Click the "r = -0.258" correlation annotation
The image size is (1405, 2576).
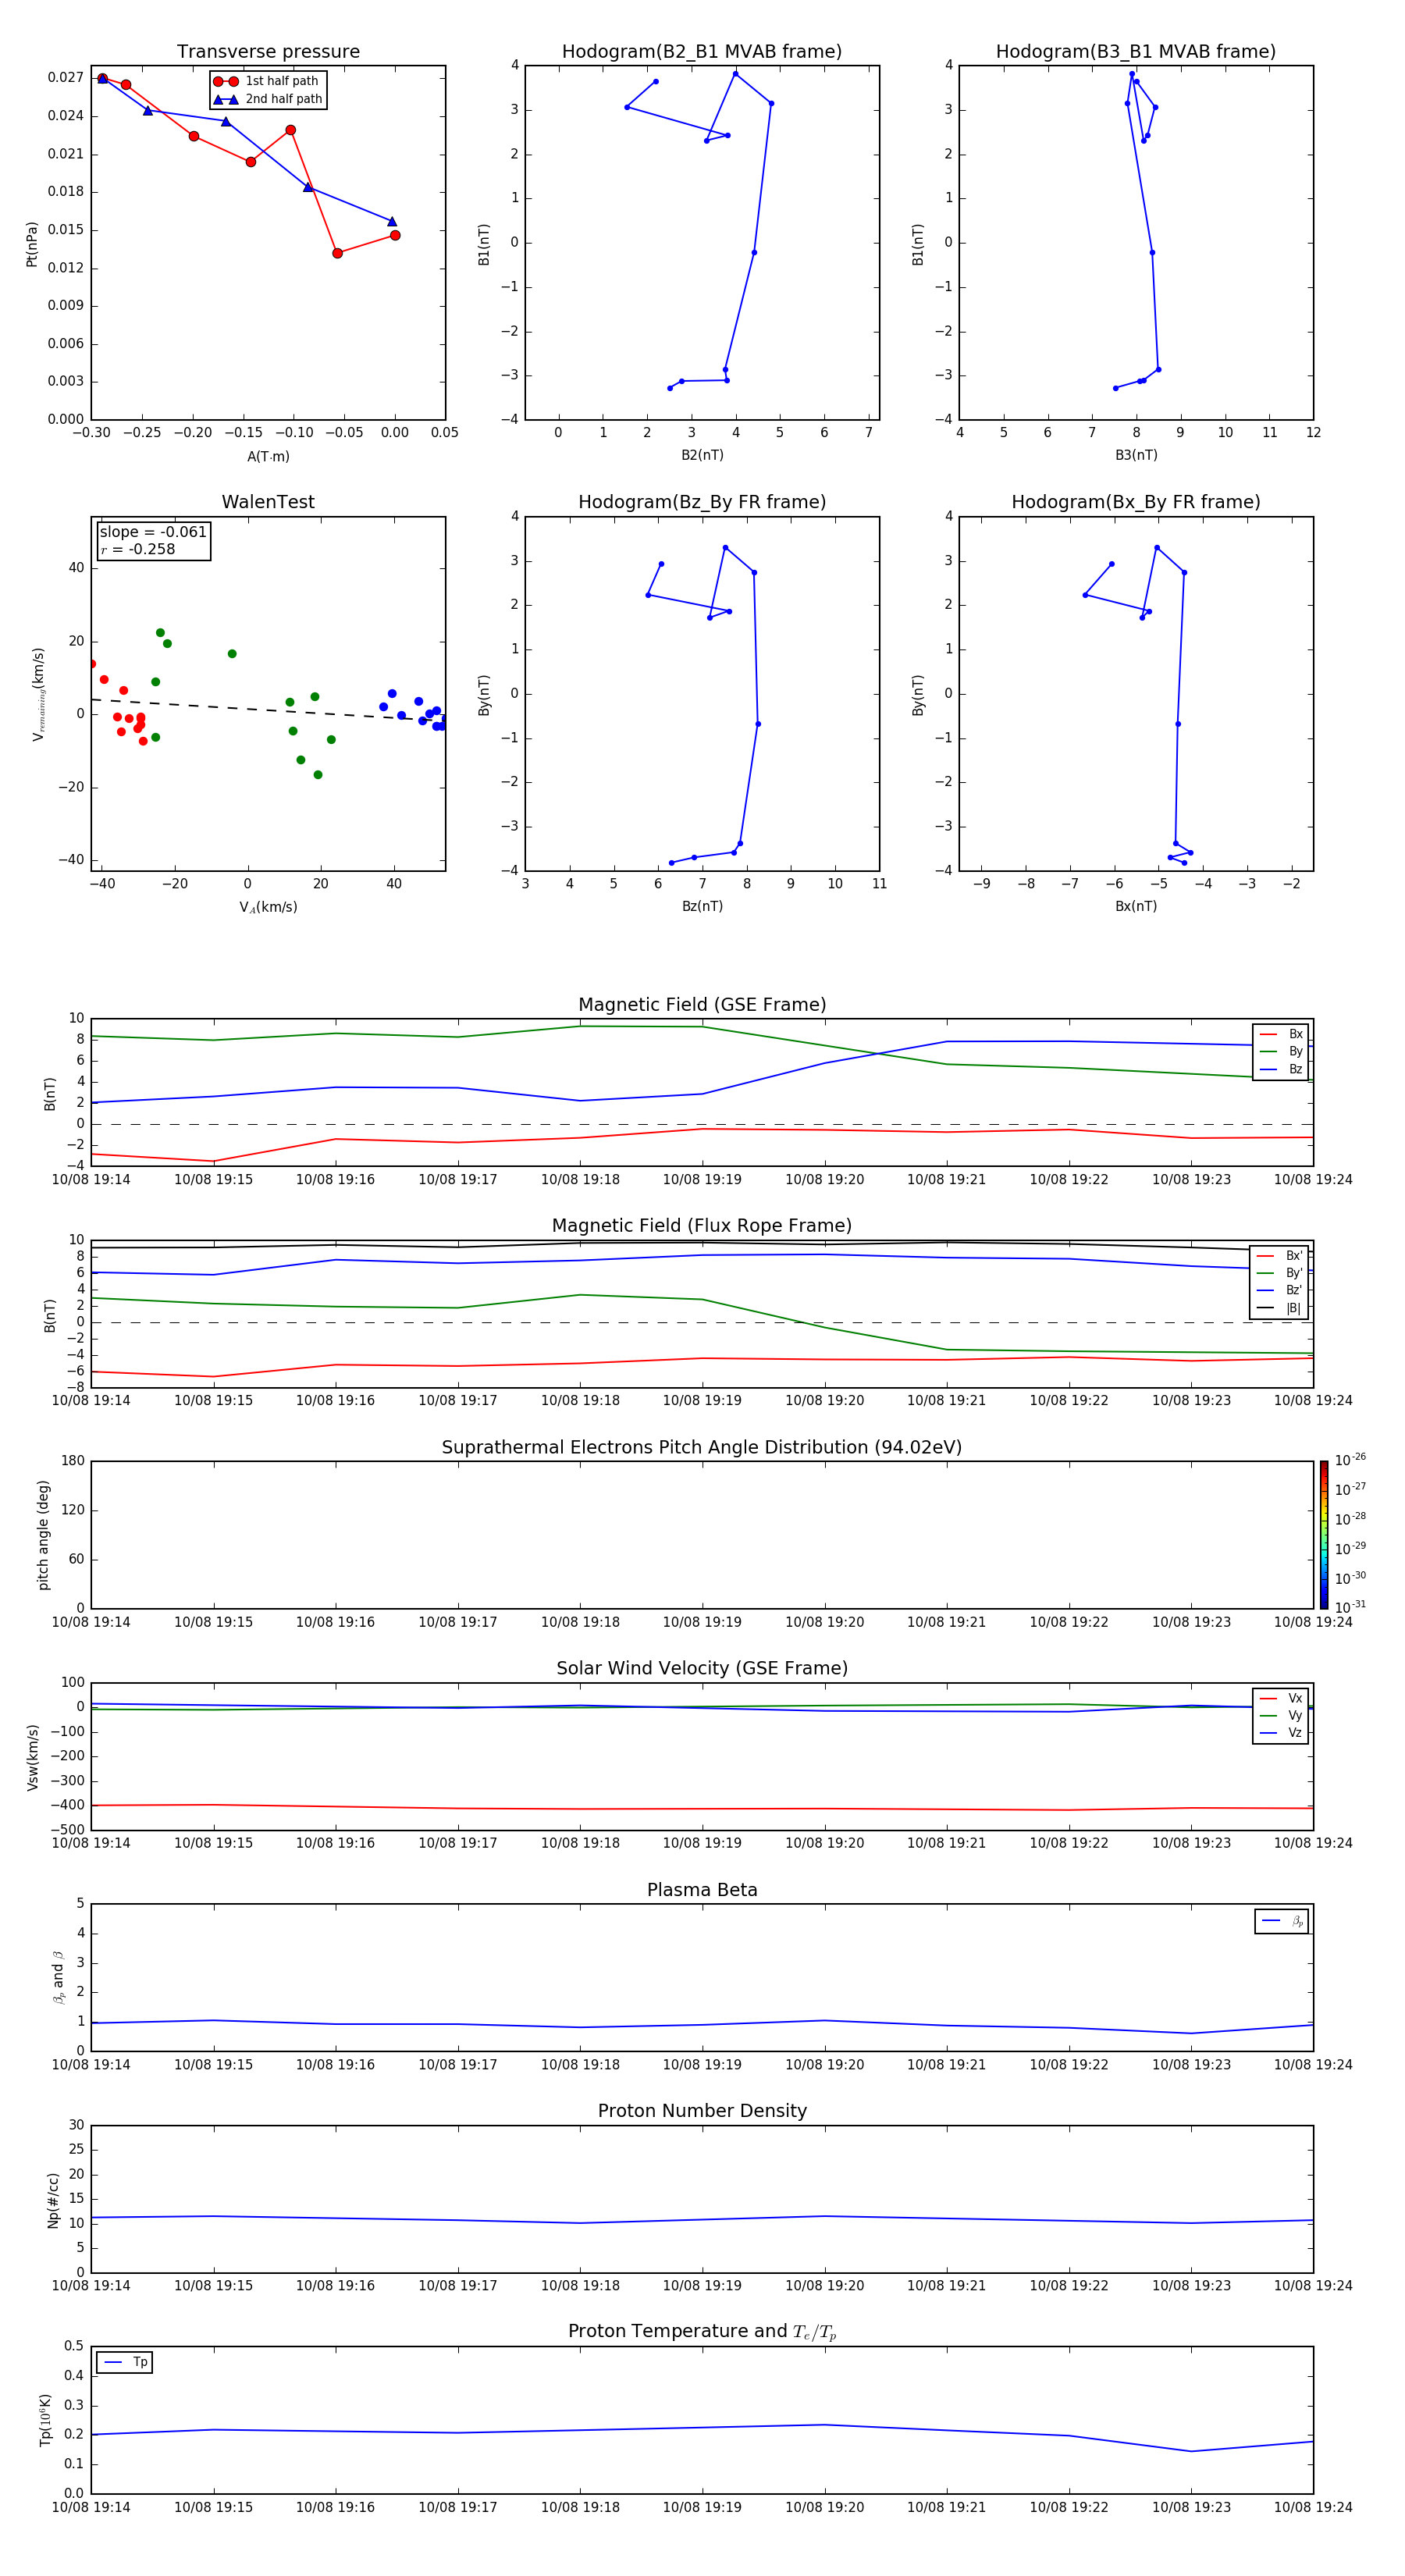coord(138,549)
